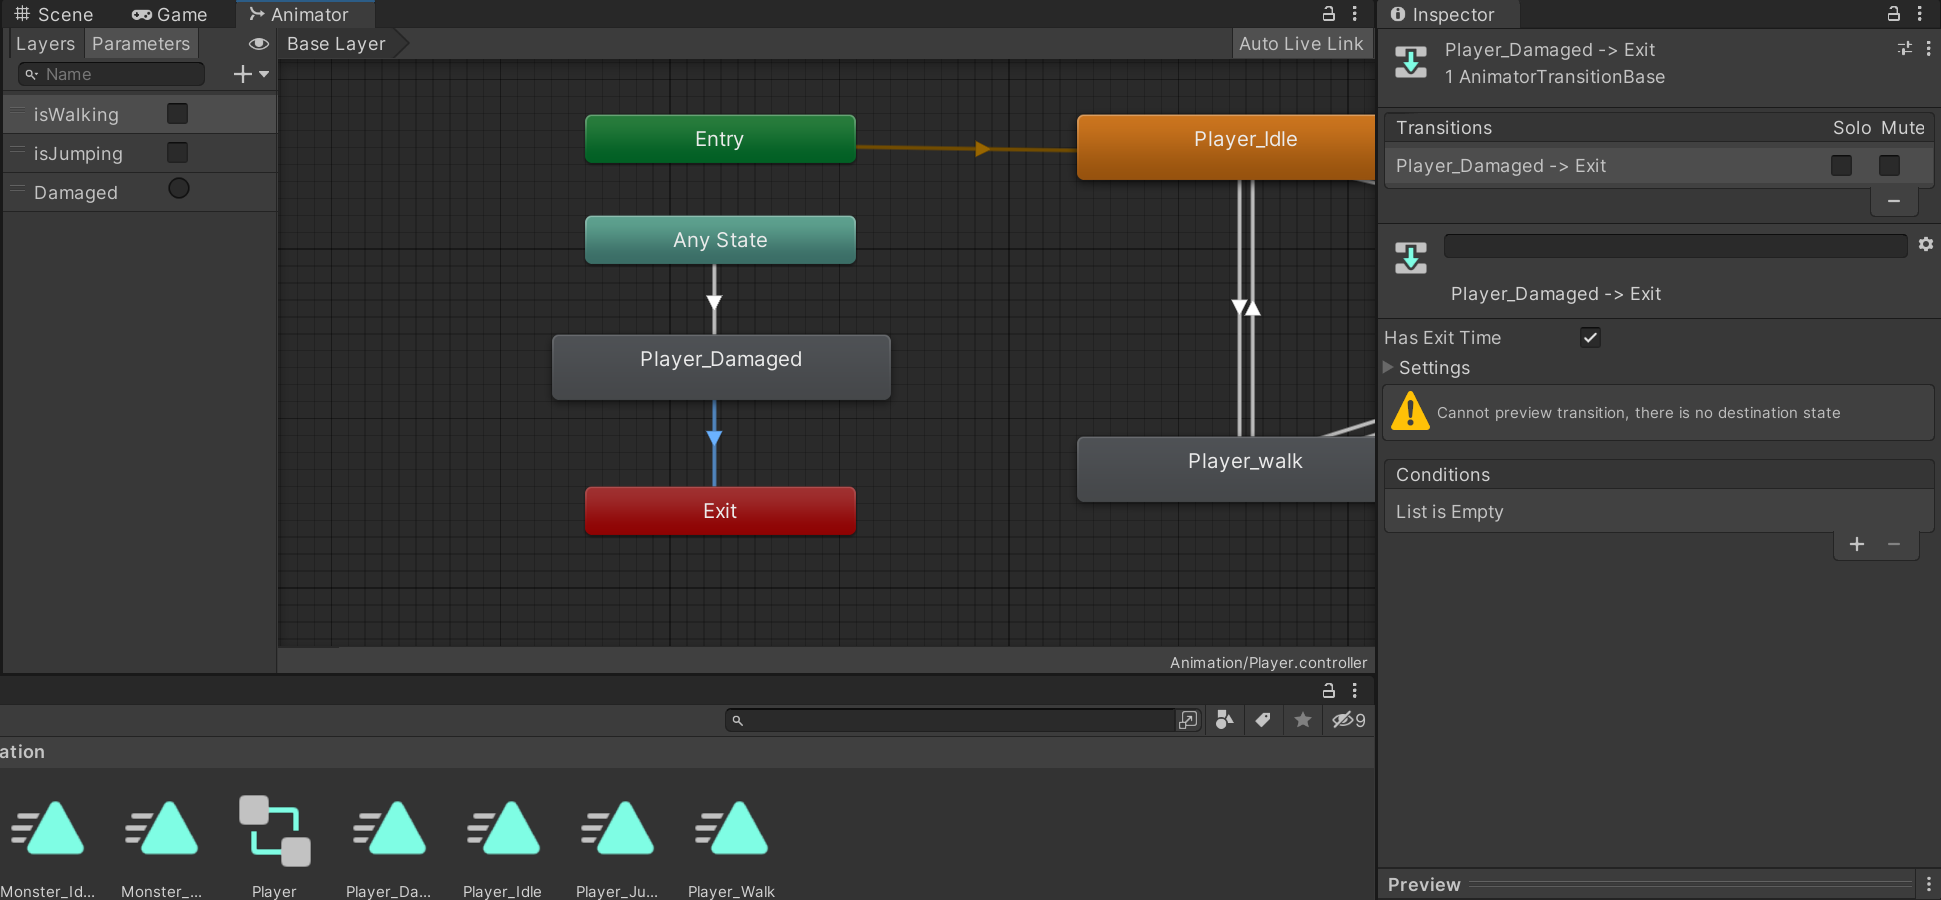The width and height of the screenshot is (1941, 900).
Task: Toggle the favorites star in Project
Action: [x=1302, y=720]
